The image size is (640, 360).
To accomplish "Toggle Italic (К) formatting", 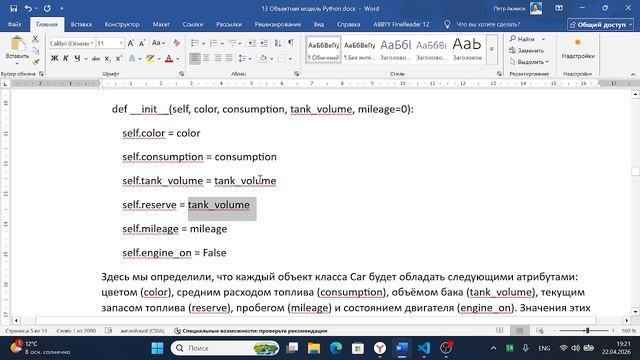I will point(66,59).
